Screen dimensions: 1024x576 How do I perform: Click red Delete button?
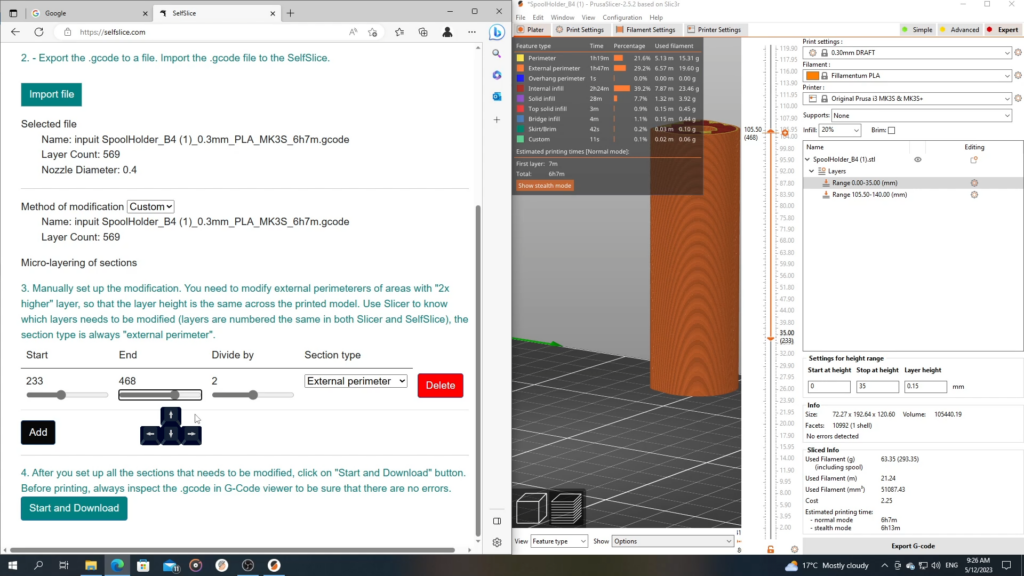click(440, 385)
